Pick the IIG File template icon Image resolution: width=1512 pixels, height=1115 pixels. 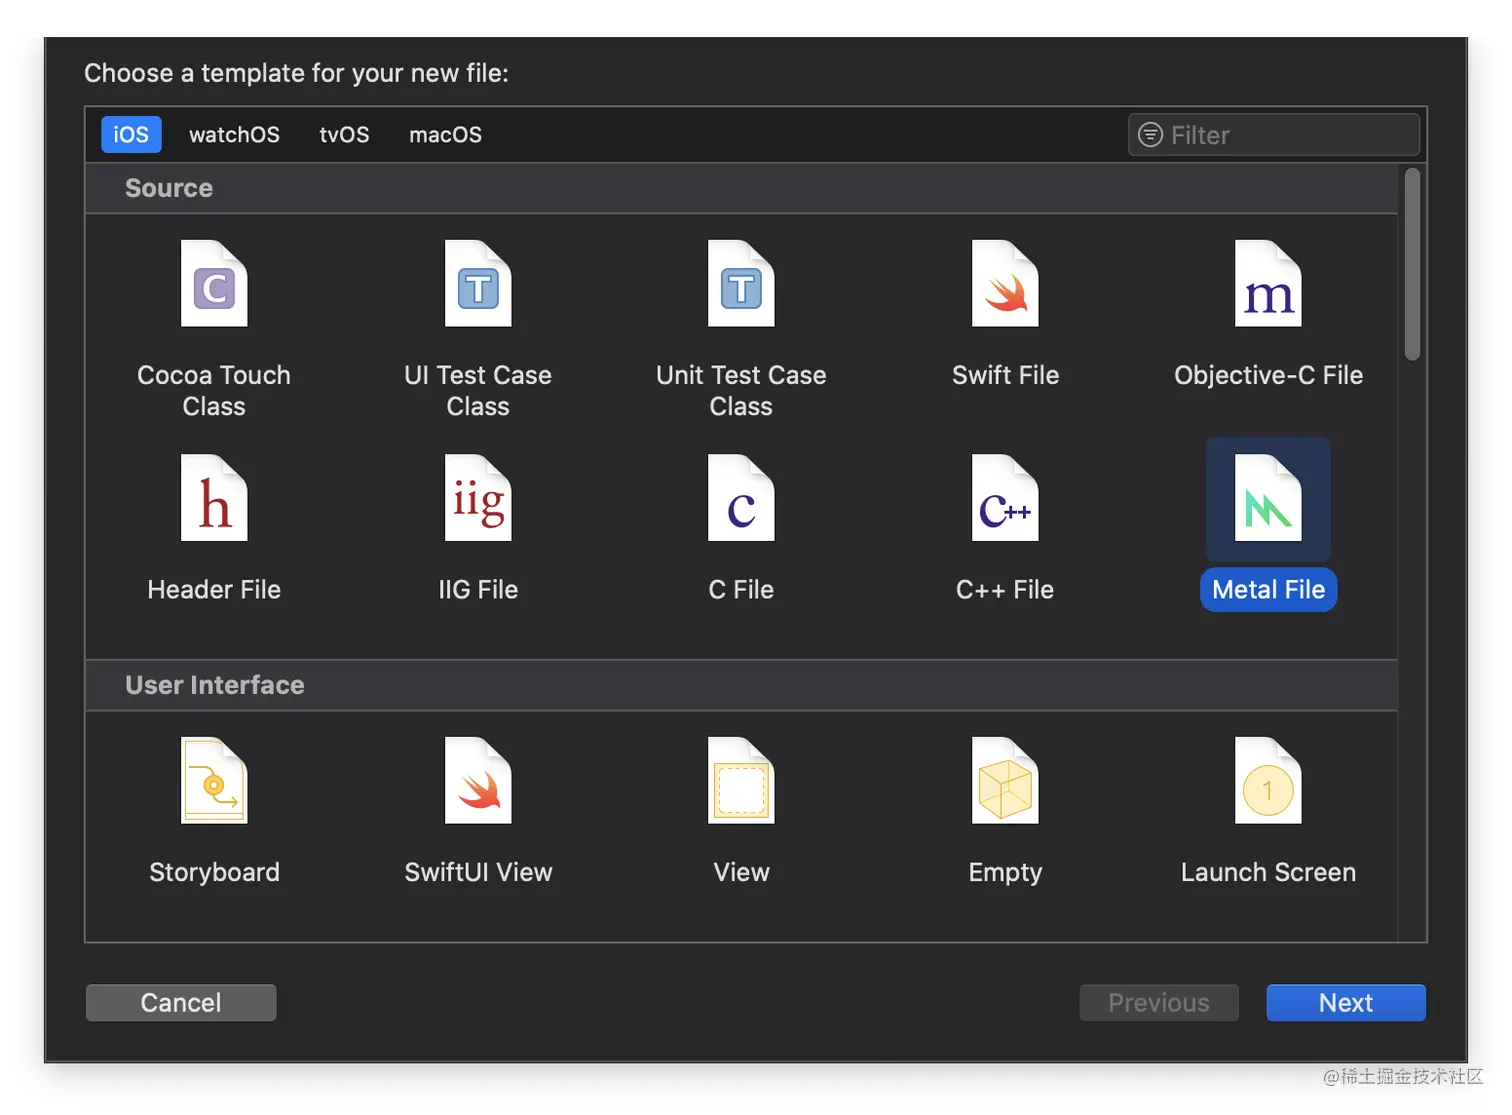tap(478, 498)
